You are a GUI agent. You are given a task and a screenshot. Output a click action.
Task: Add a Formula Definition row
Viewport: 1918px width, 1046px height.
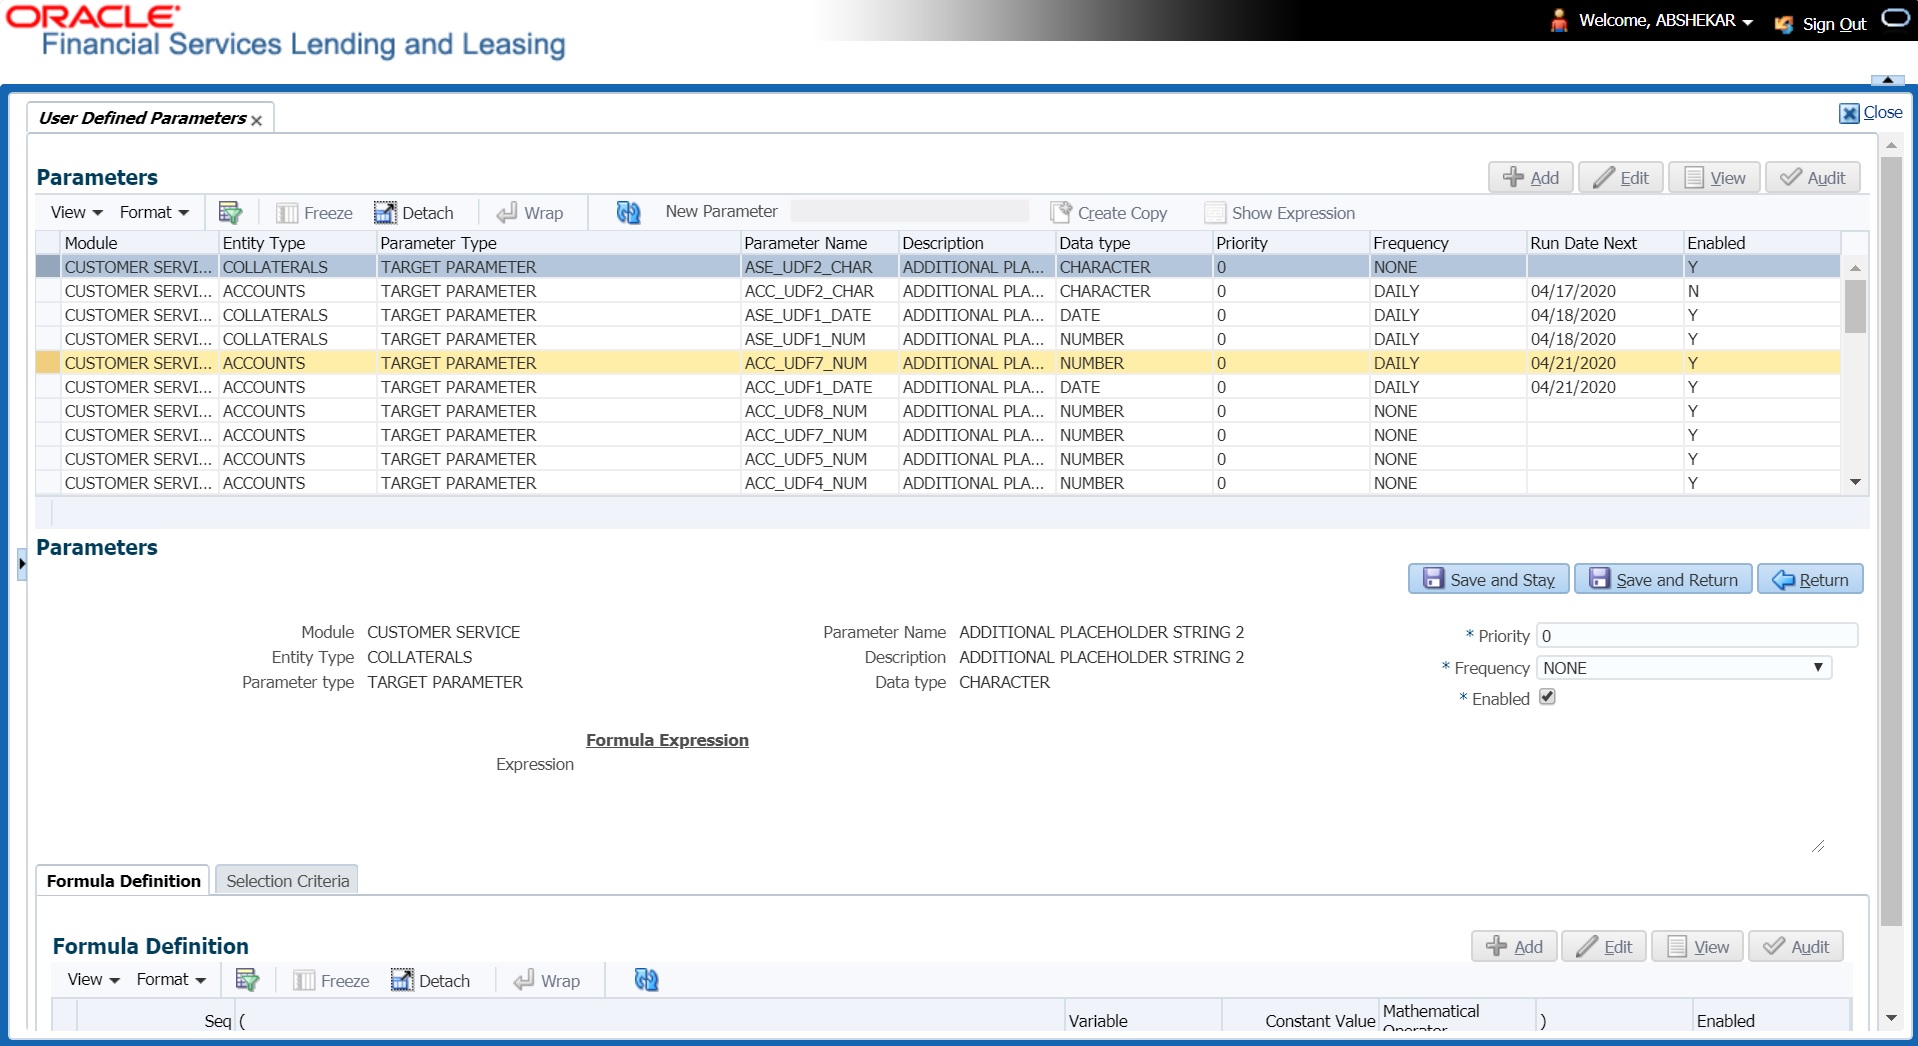[1514, 947]
